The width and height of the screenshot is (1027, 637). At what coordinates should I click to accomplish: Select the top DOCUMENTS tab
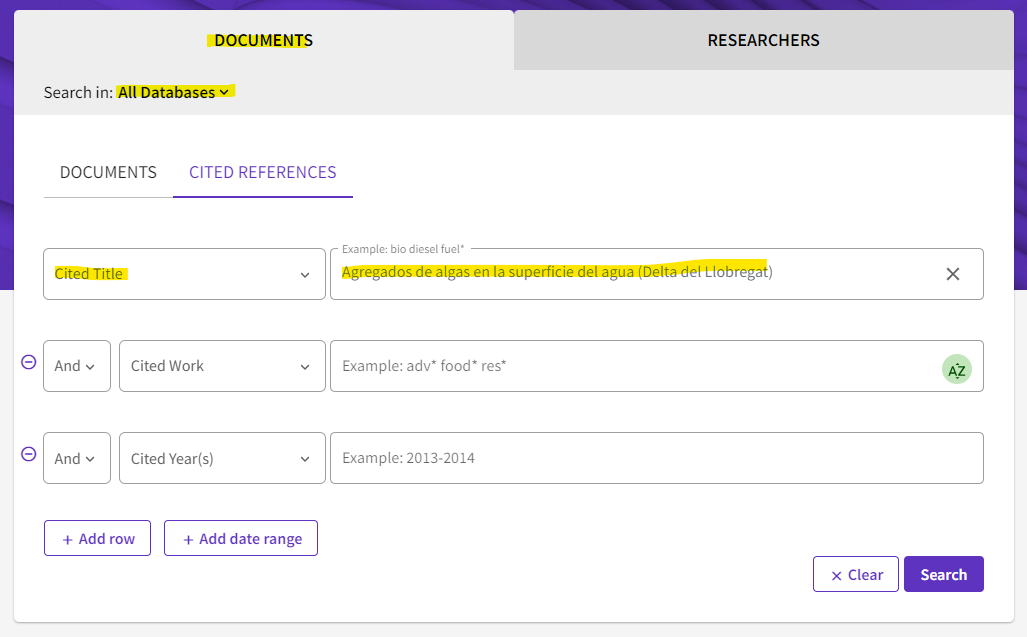[x=263, y=40]
